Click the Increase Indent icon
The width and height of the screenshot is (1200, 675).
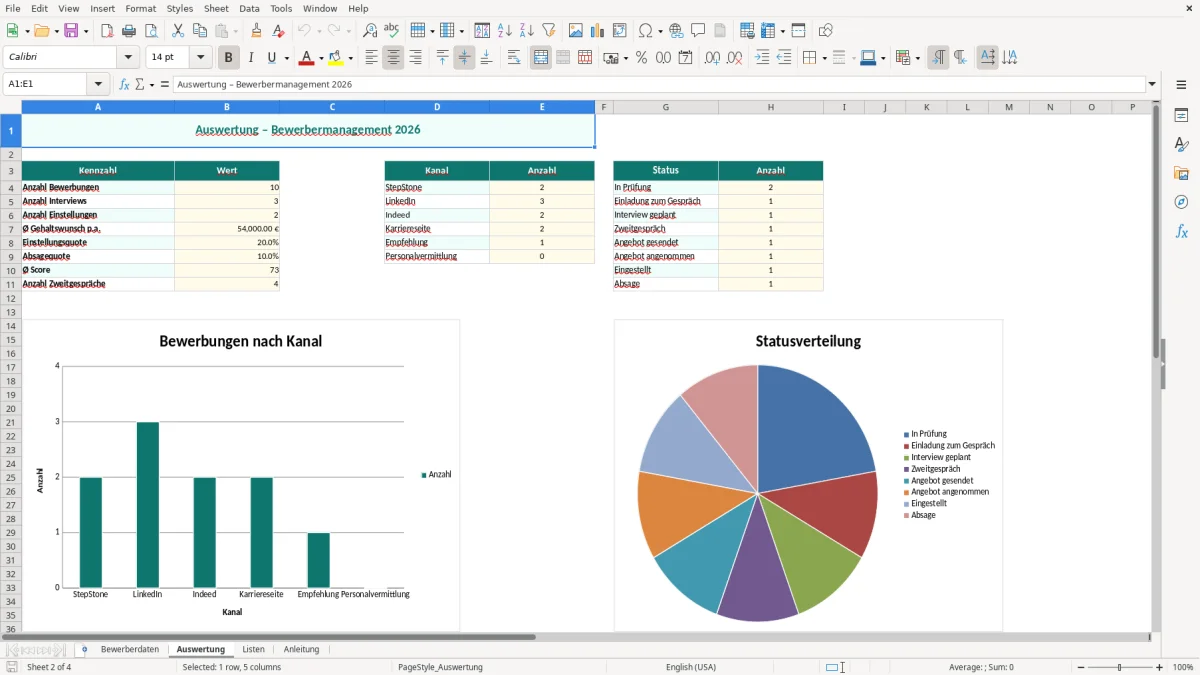coord(762,58)
